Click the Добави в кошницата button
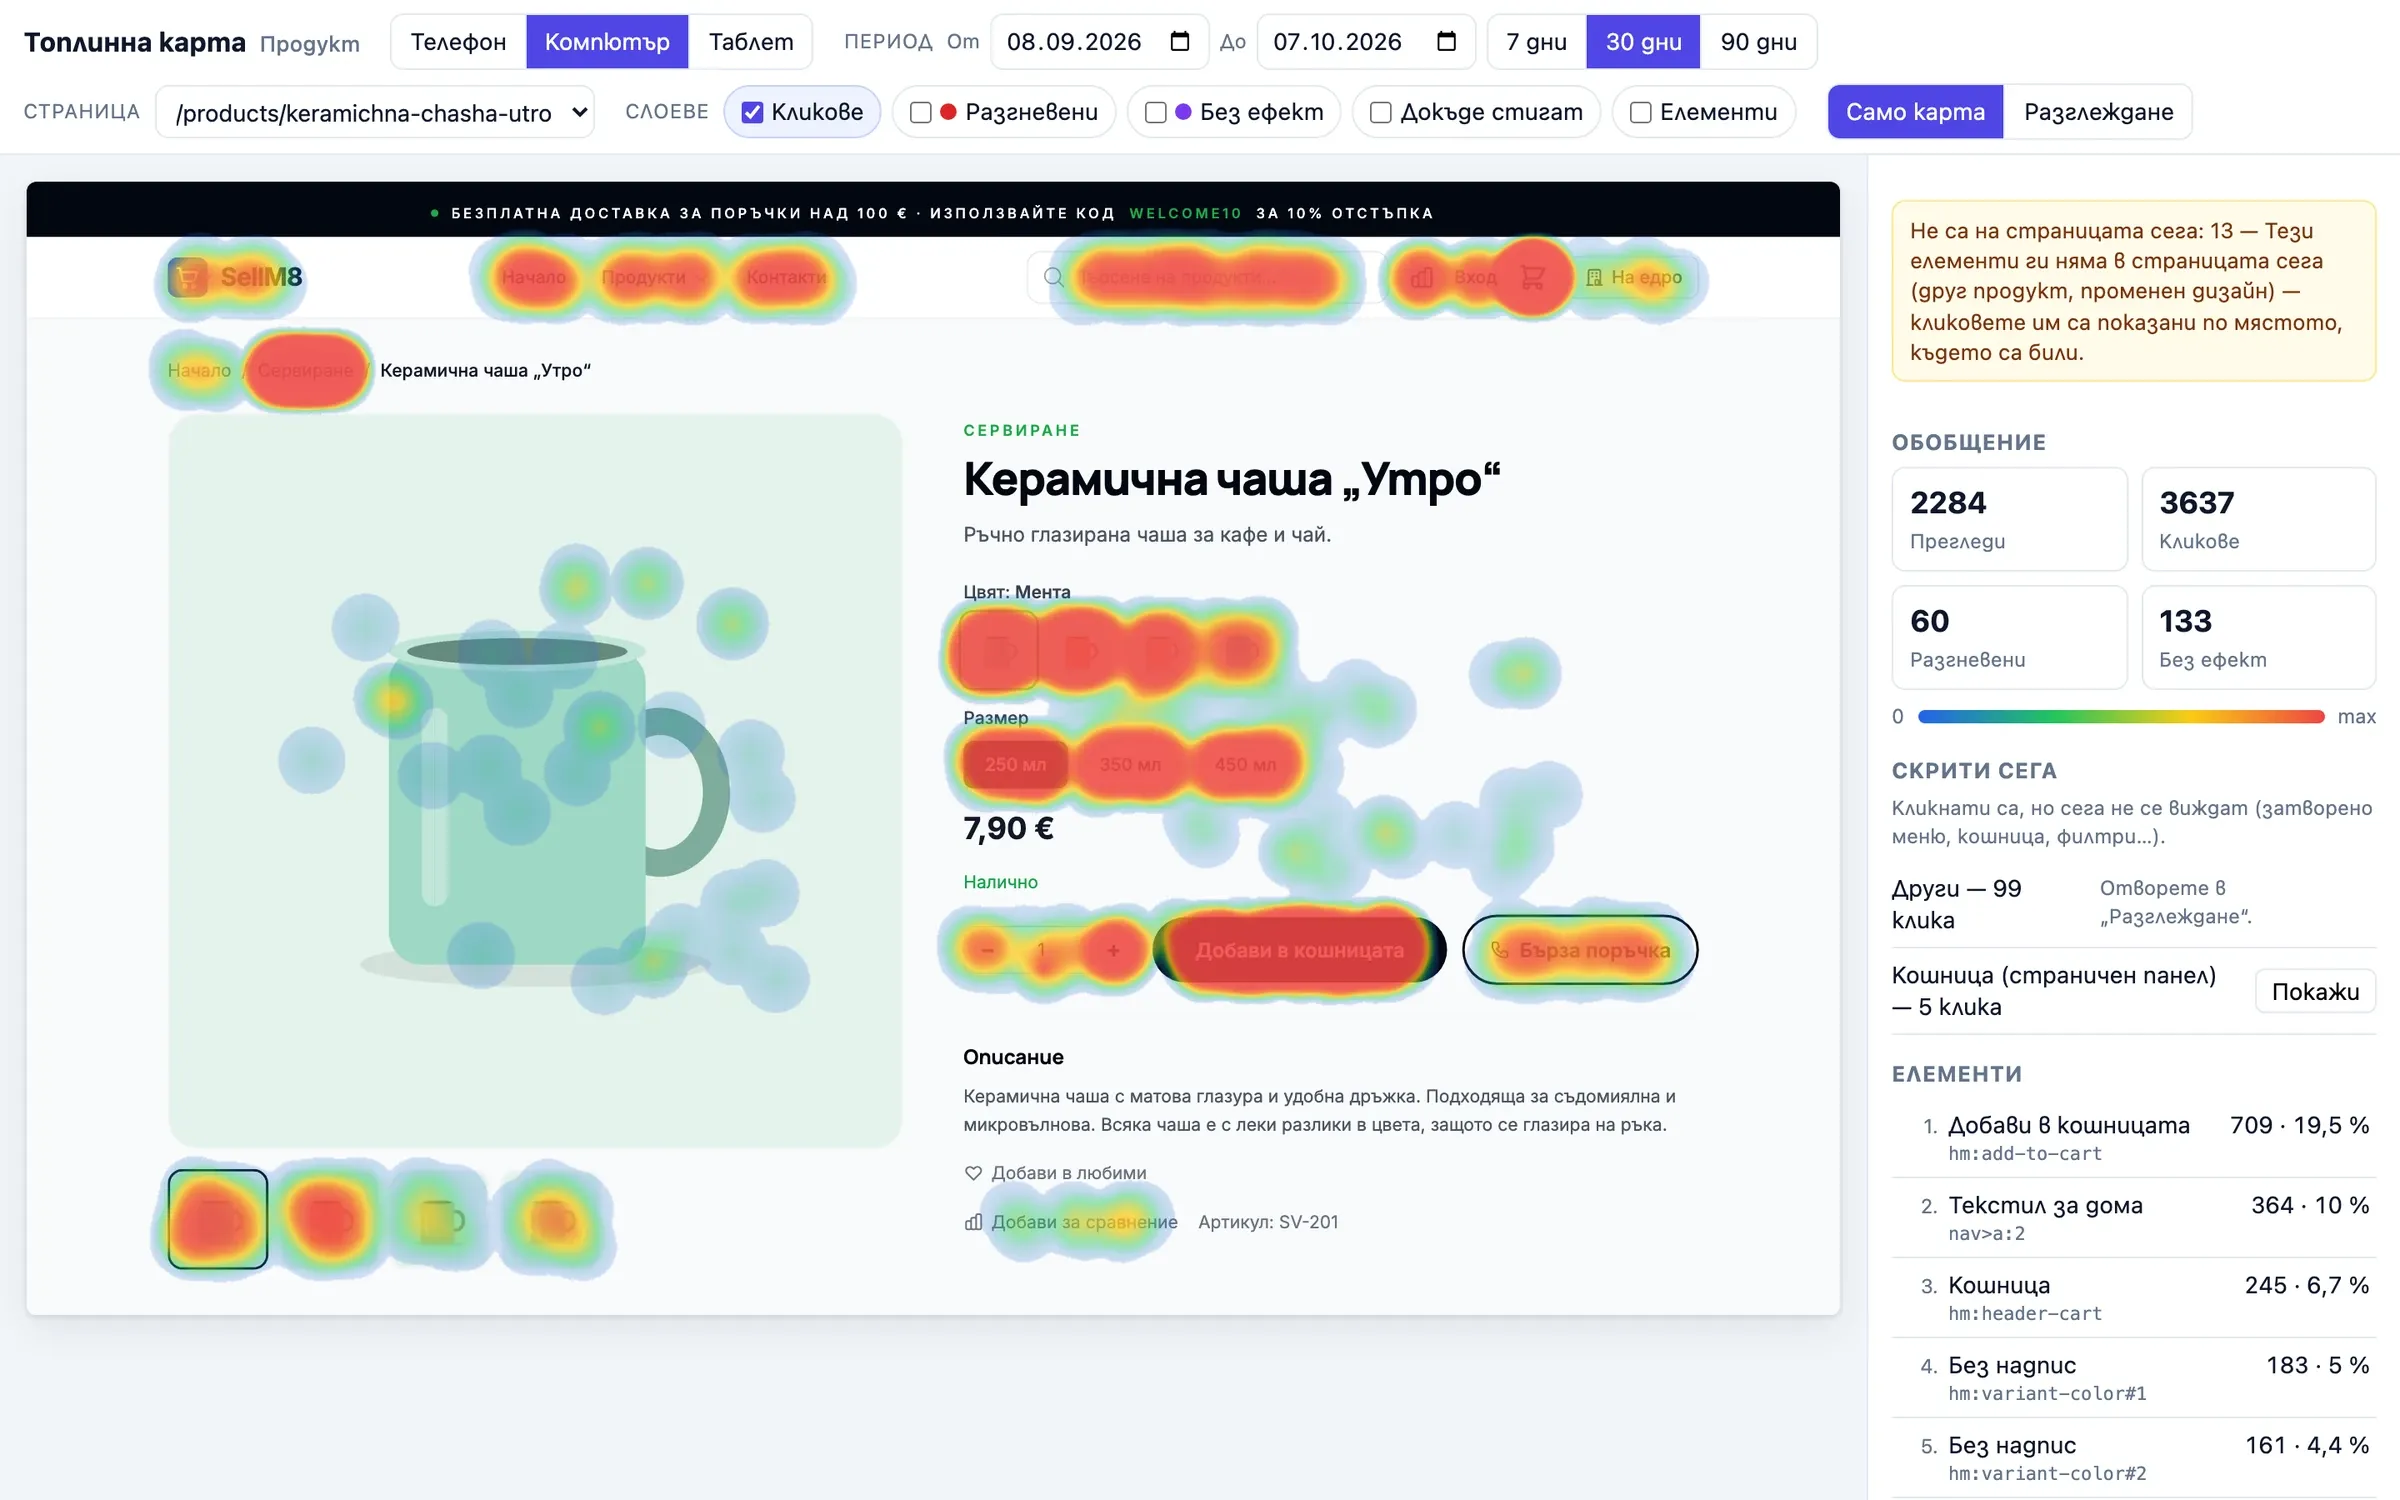 1299,950
